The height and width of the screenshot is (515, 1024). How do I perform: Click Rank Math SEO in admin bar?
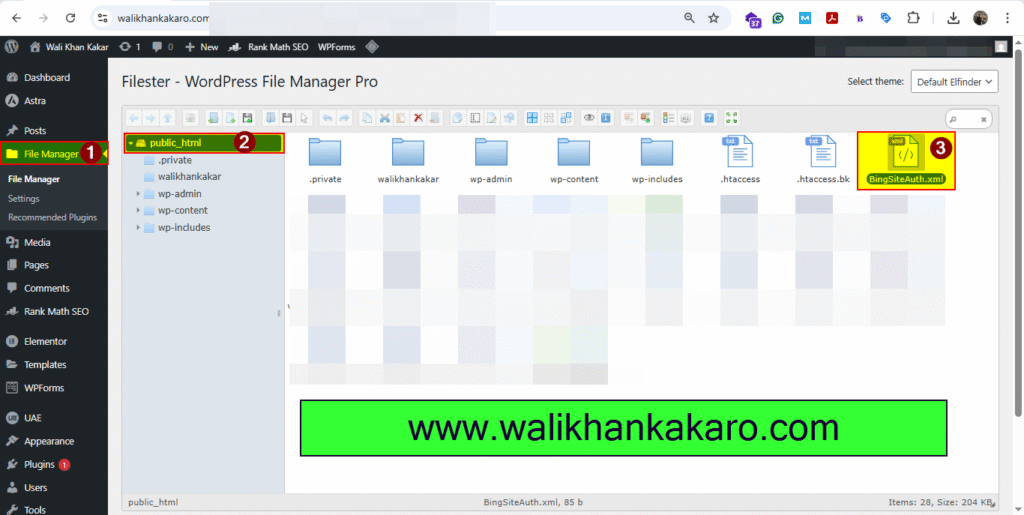click(269, 47)
